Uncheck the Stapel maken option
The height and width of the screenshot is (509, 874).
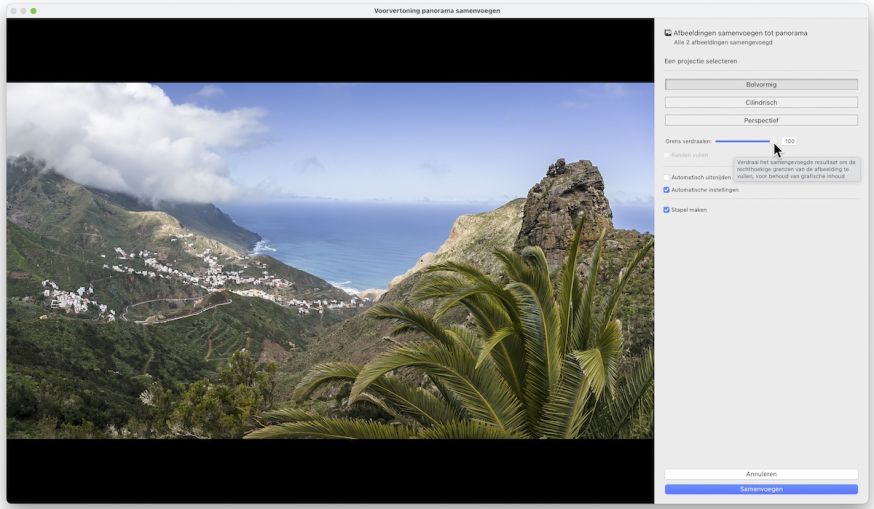coord(667,210)
